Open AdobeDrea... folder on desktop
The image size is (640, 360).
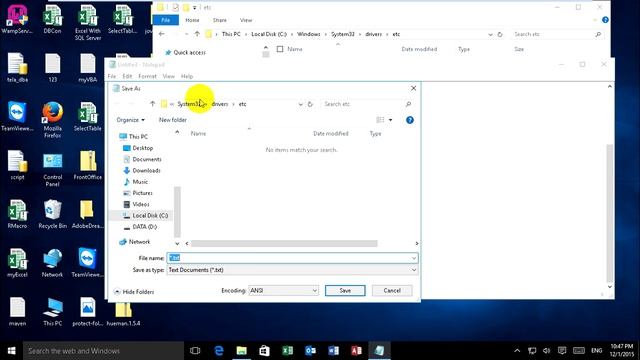pyautogui.click(x=87, y=213)
